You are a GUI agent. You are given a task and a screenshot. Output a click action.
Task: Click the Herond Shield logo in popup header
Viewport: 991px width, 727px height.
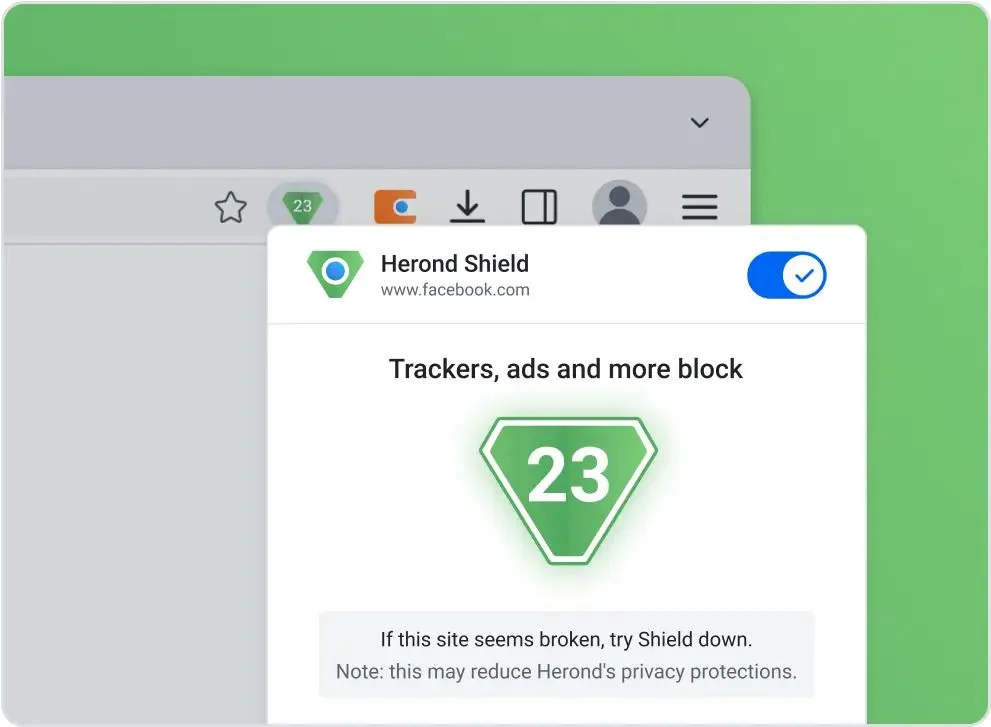(x=335, y=274)
